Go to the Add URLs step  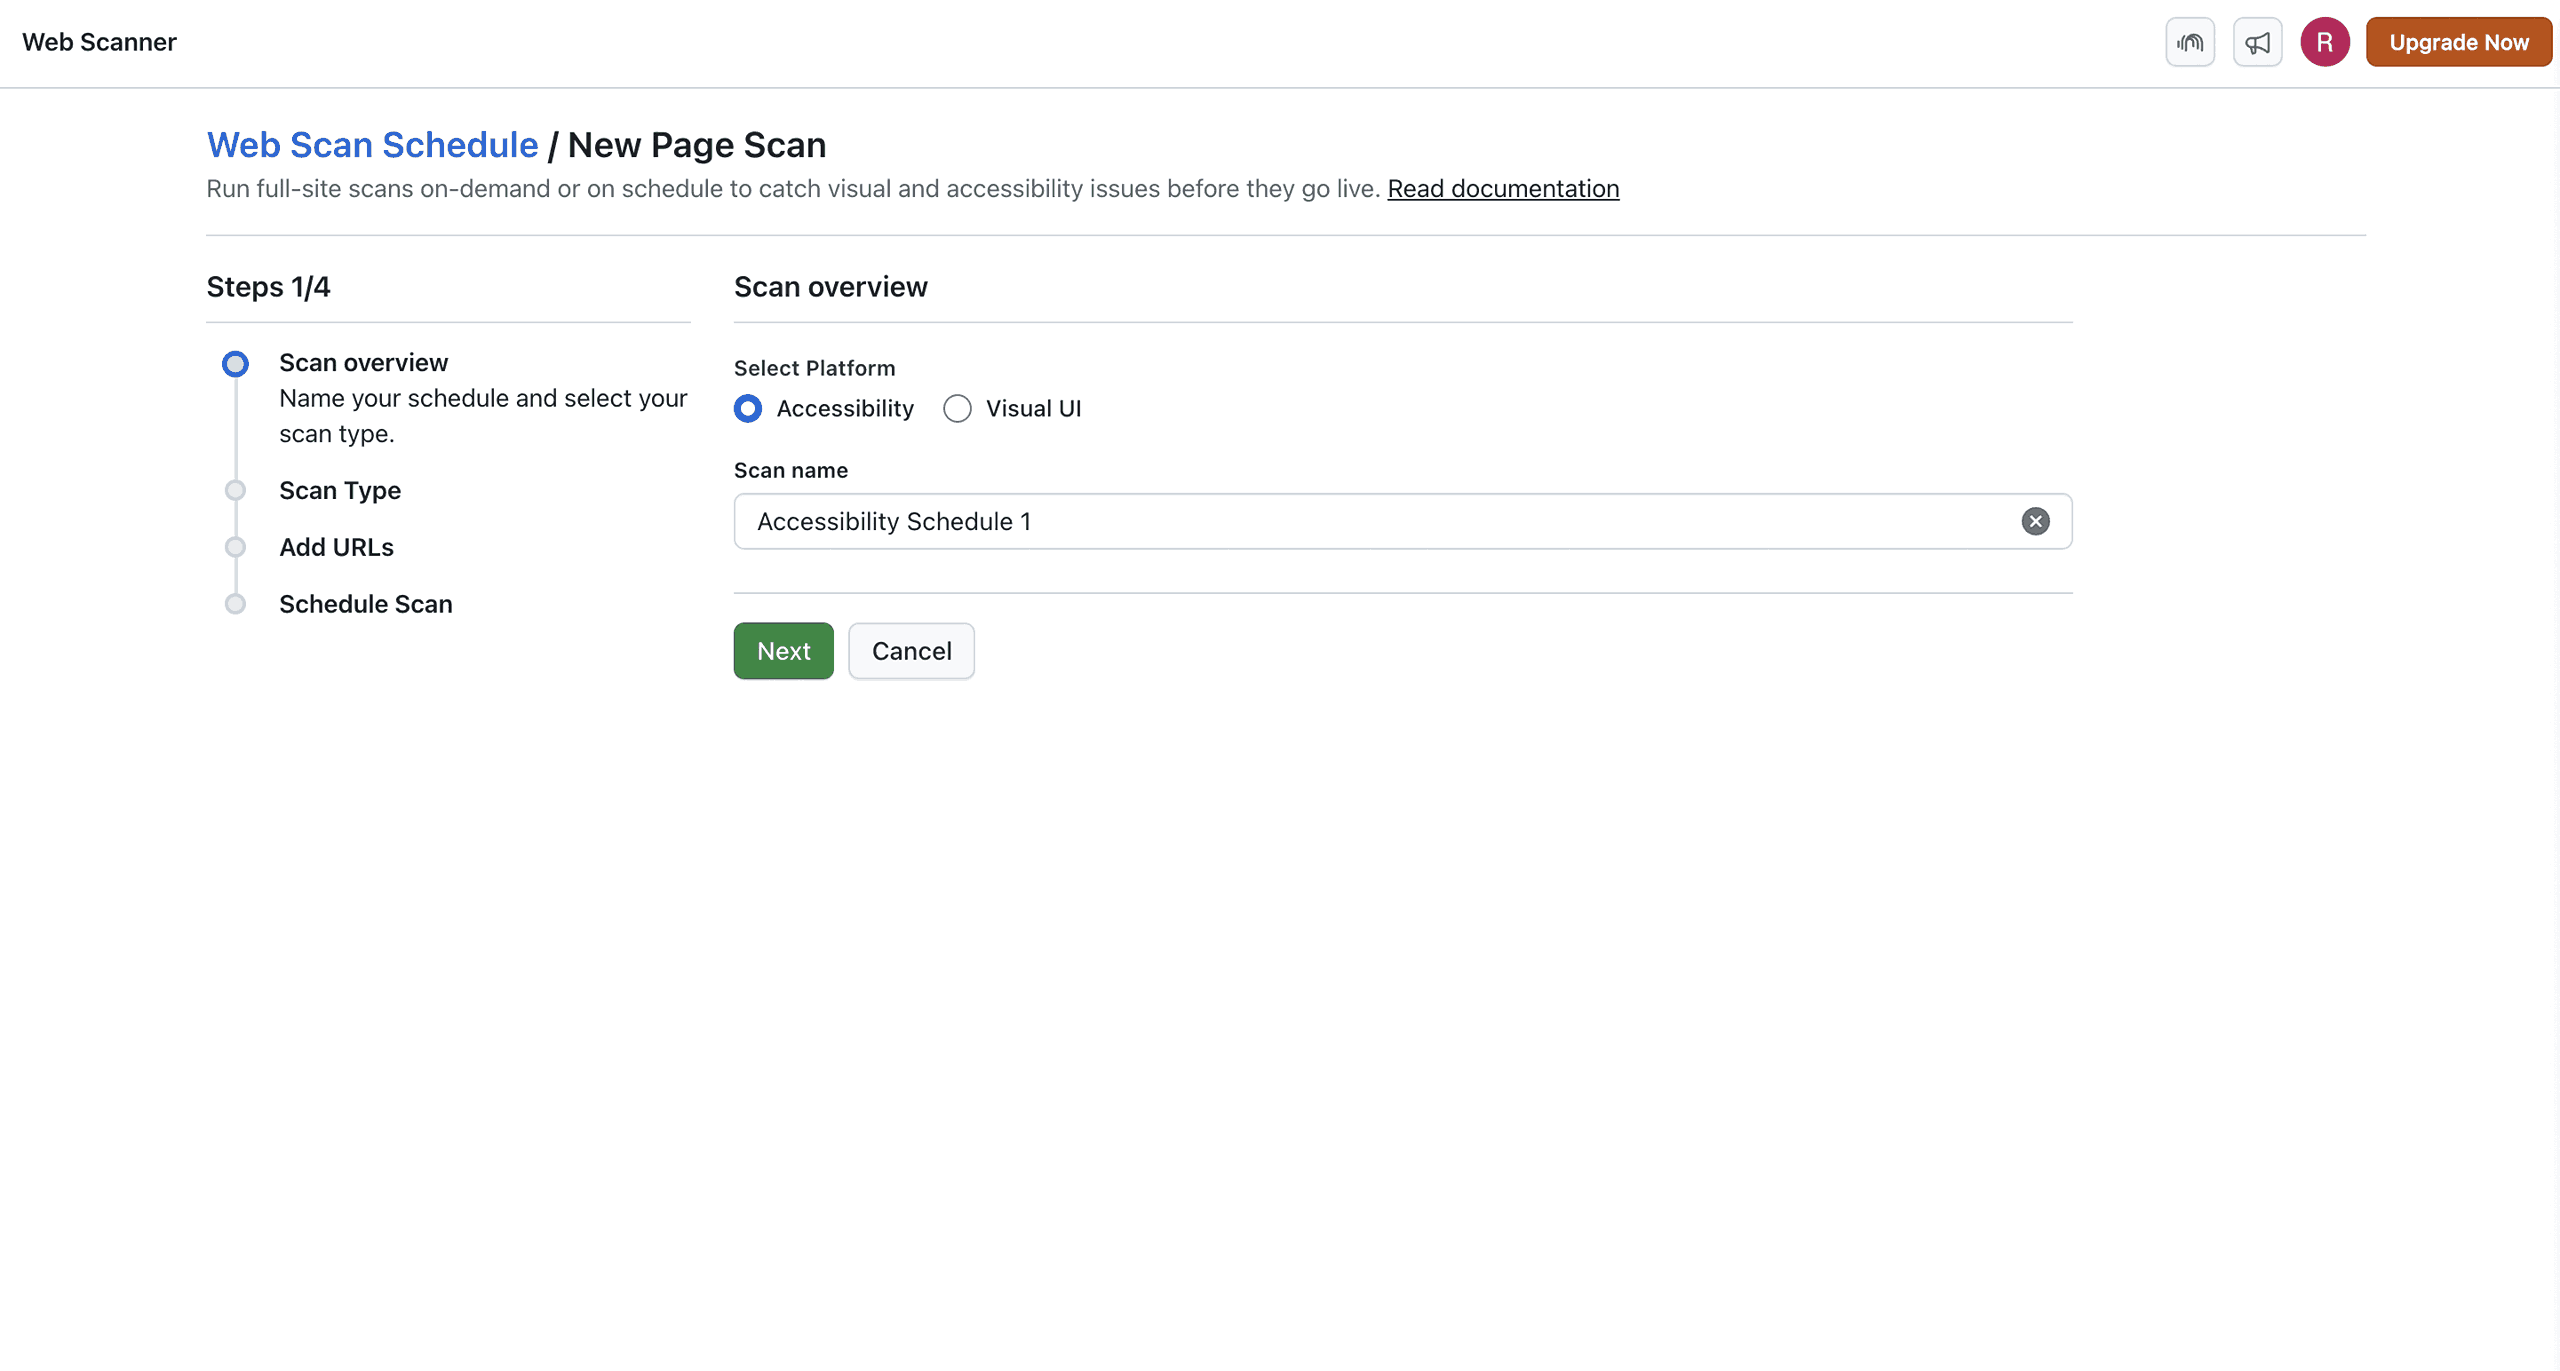click(336, 547)
